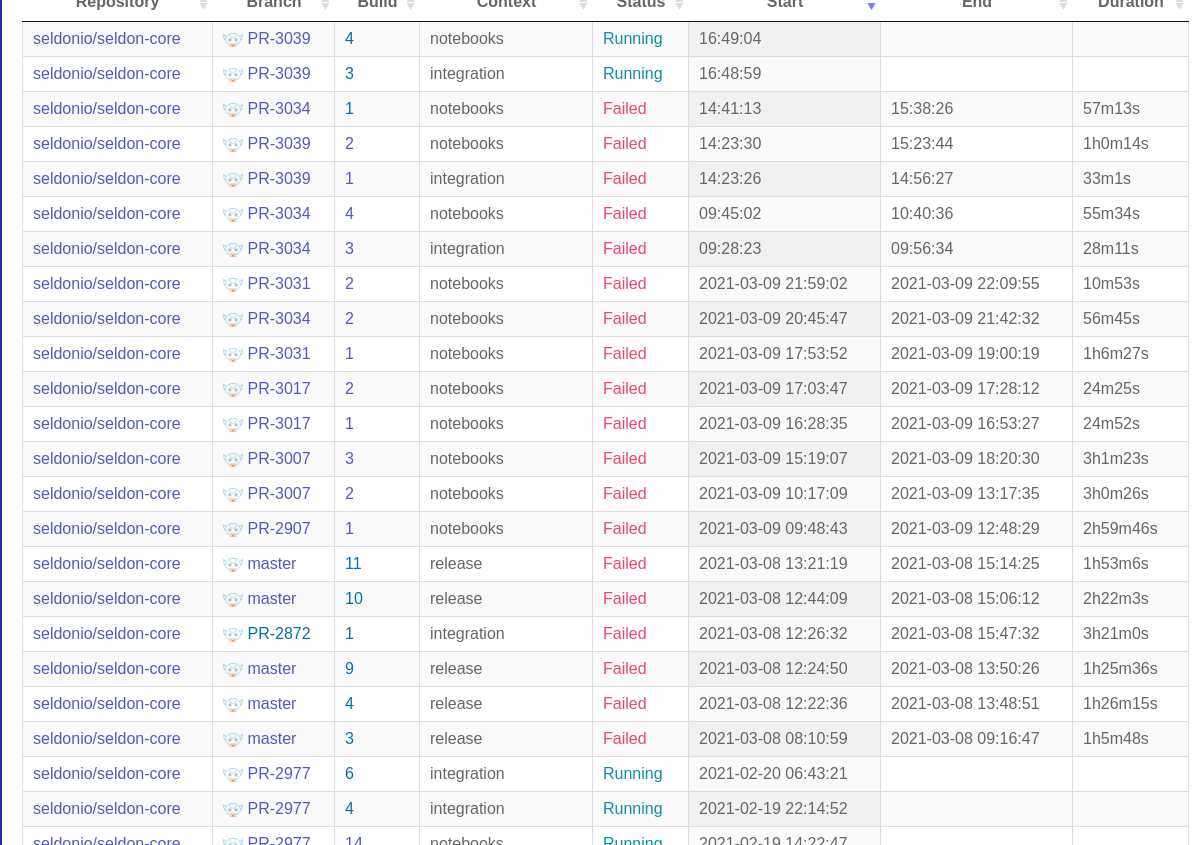Click the pipeline icon beside PR-2977 build 6
The image size is (1197, 845).
pos(233,775)
